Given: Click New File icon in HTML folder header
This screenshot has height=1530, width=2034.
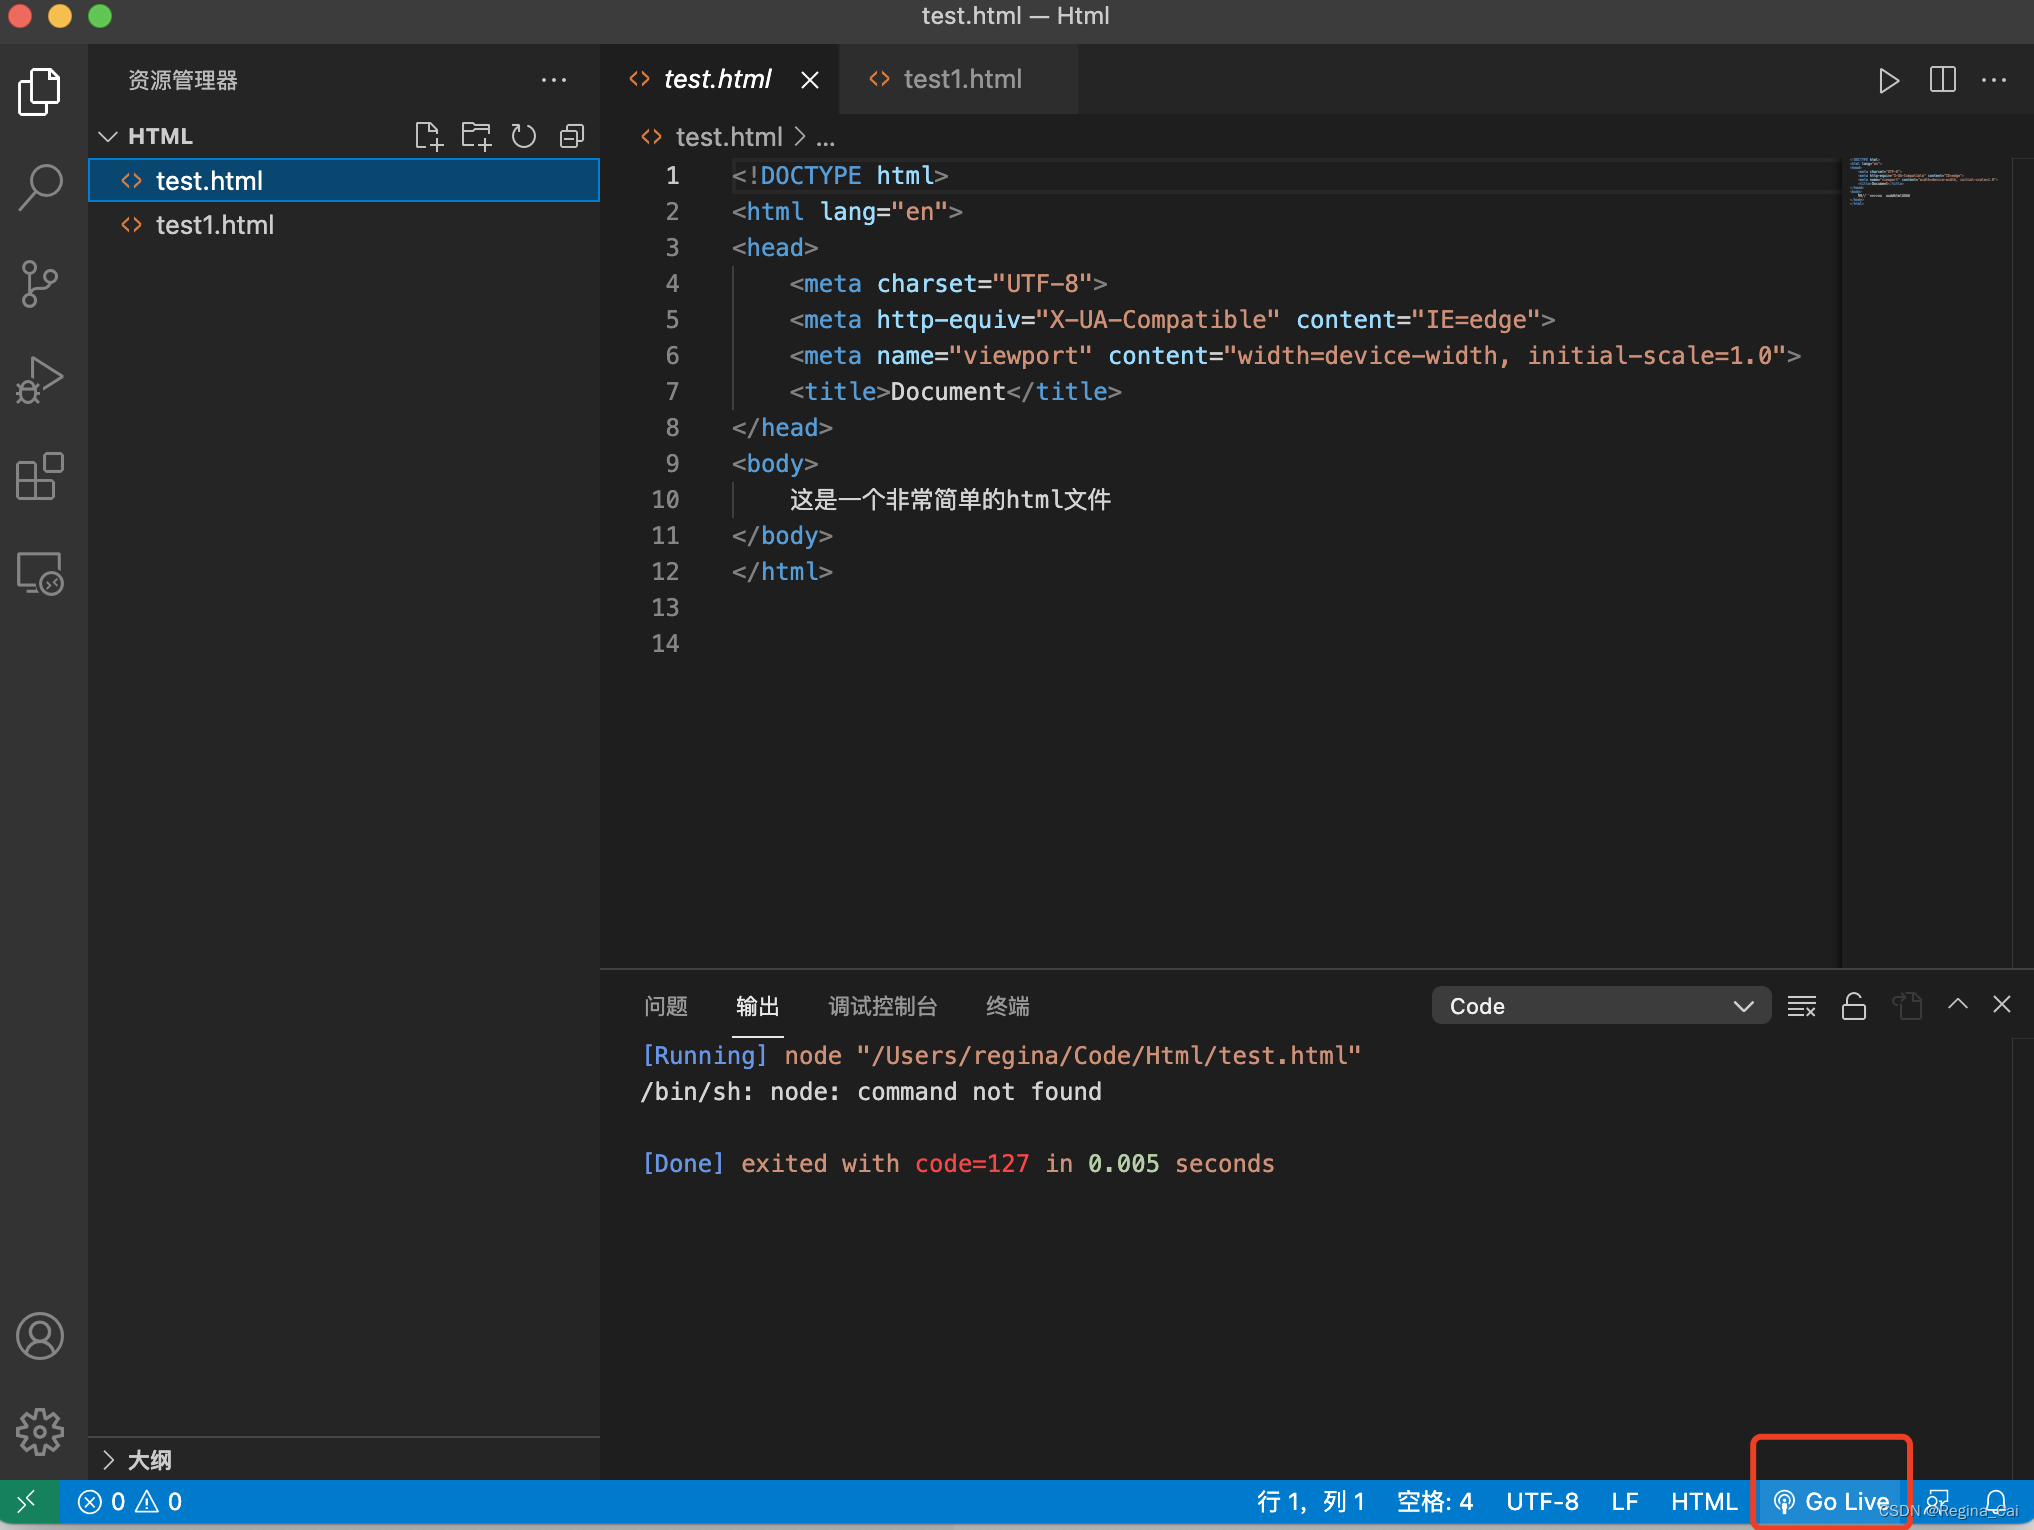Looking at the screenshot, I should 428,136.
